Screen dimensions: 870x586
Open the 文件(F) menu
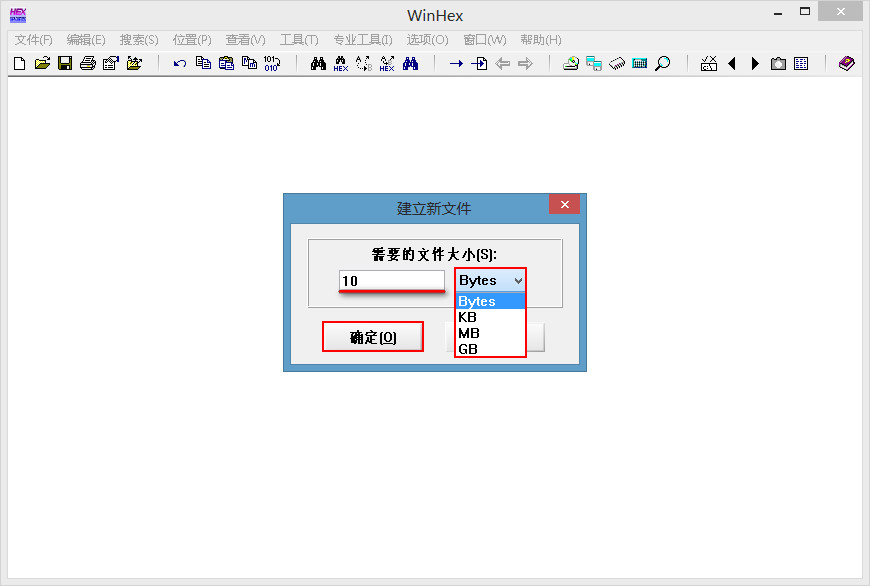pos(33,40)
